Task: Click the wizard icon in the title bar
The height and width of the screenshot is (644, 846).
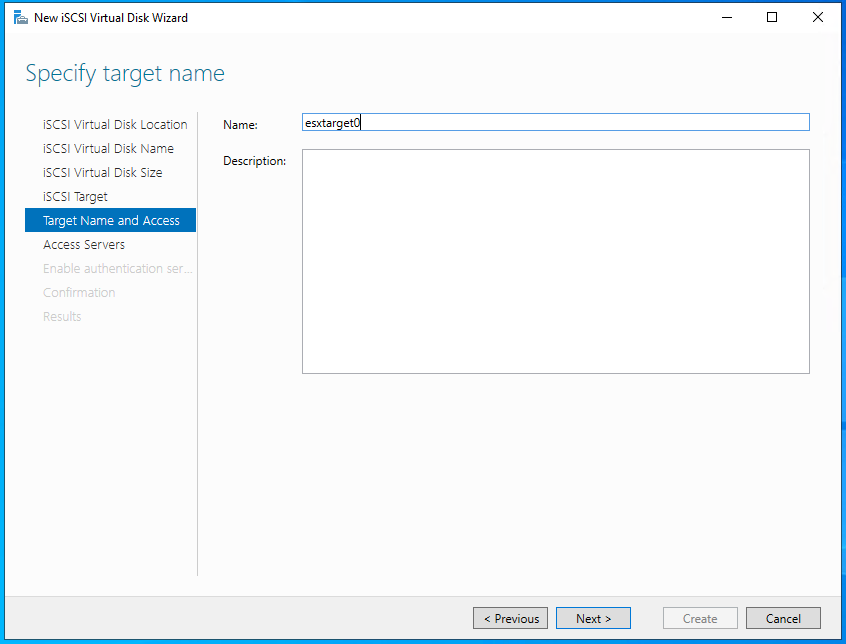Action: [20, 17]
